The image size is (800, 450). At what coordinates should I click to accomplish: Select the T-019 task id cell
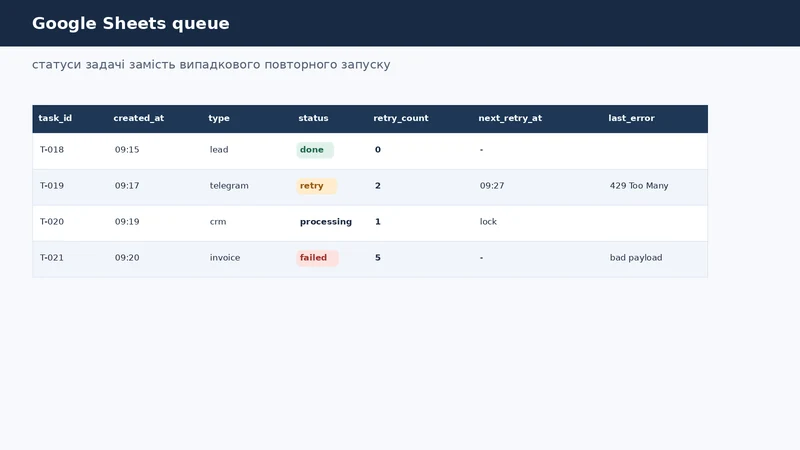coord(52,186)
